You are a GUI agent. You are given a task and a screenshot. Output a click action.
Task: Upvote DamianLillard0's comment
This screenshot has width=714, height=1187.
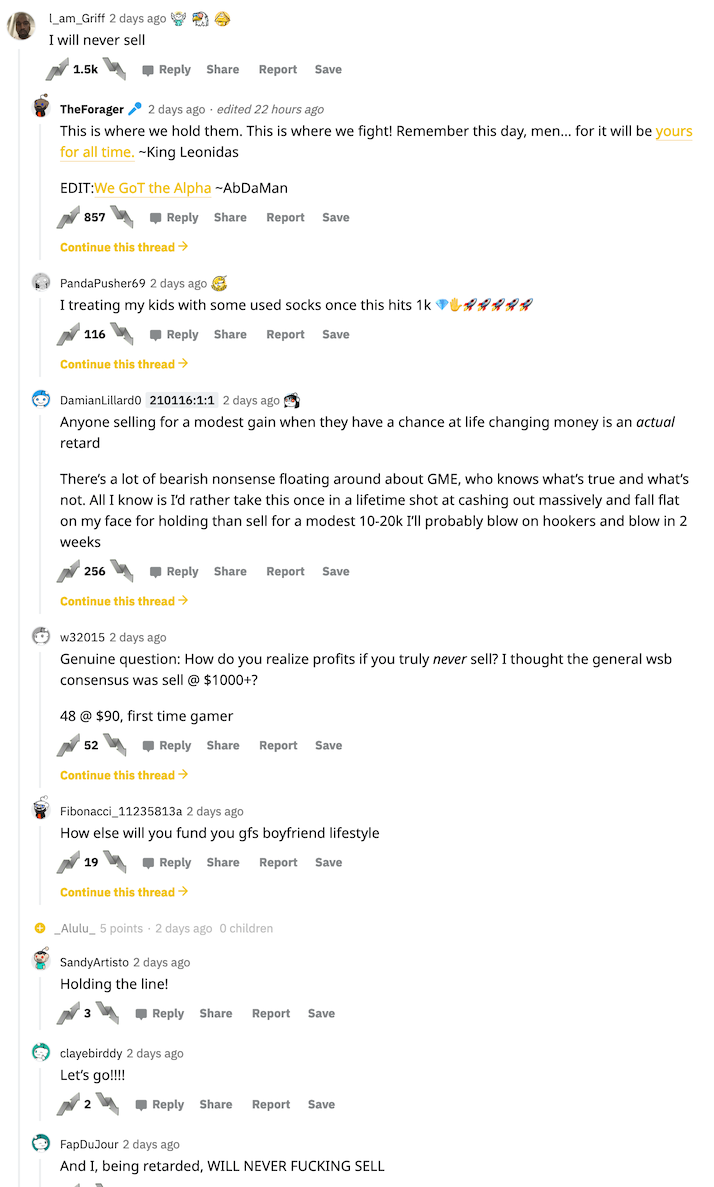click(x=68, y=571)
